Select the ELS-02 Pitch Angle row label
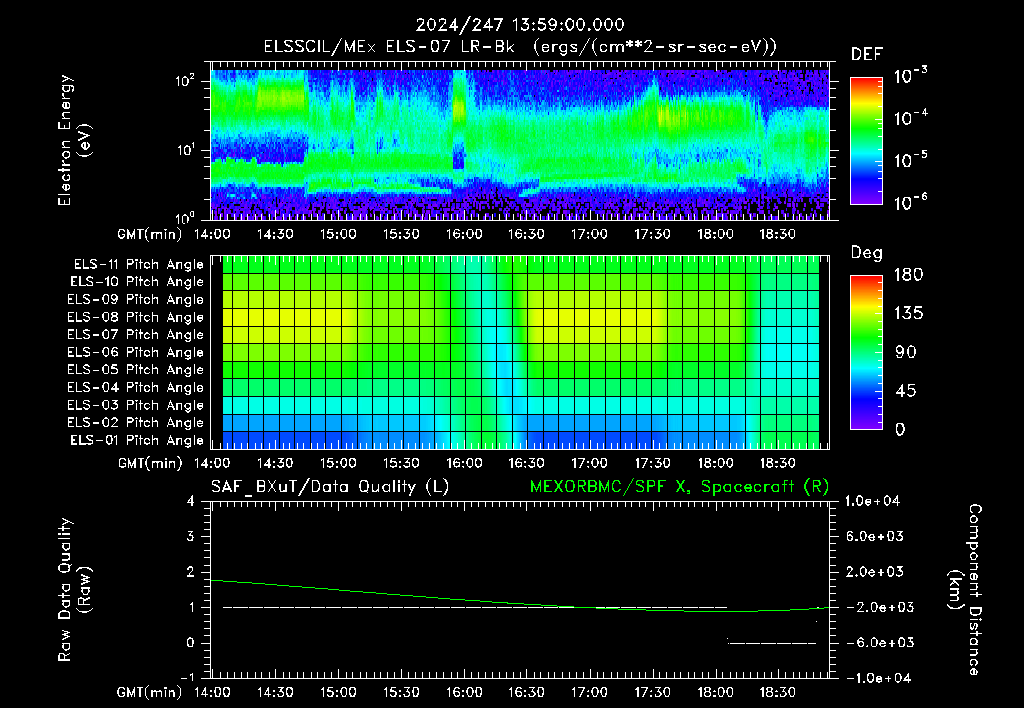The image size is (1024, 708). tap(136, 423)
